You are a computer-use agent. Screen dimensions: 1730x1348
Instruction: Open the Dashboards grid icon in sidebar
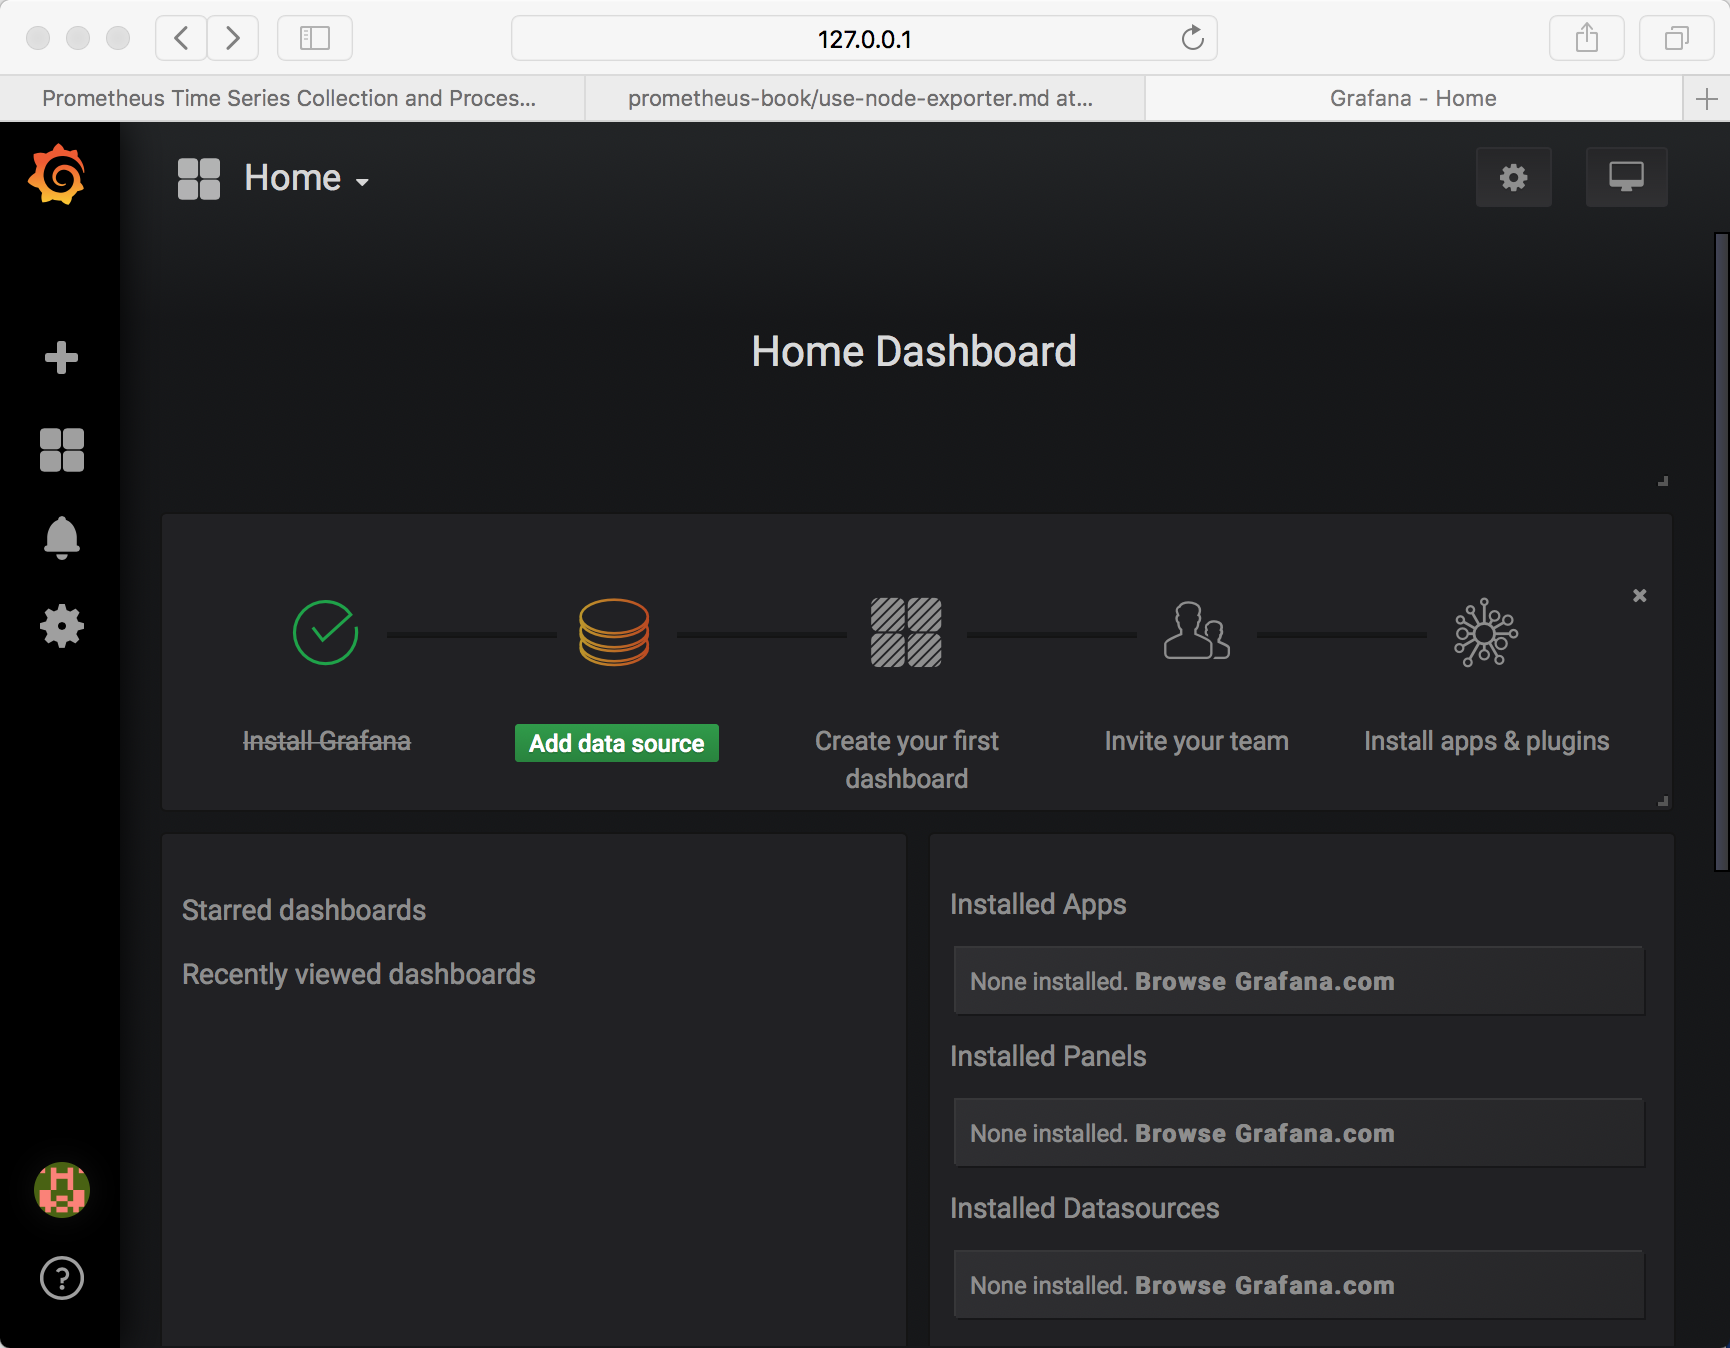[x=61, y=450]
